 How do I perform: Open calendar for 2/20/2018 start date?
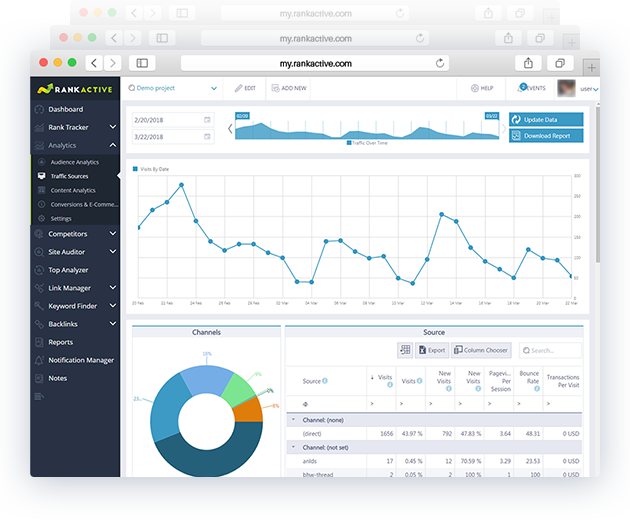click(x=207, y=120)
